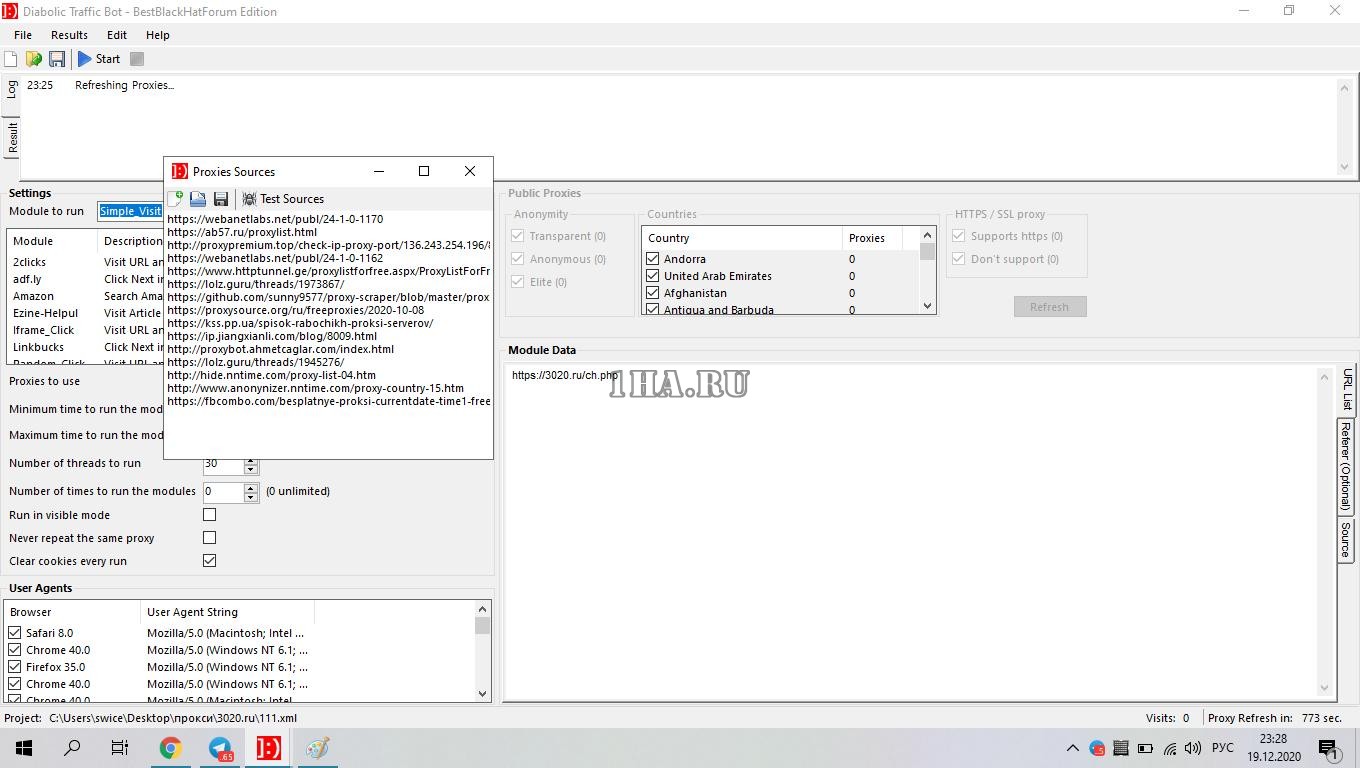
Task: Uncheck the Andorra country checkbox
Action: pos(652,258)
